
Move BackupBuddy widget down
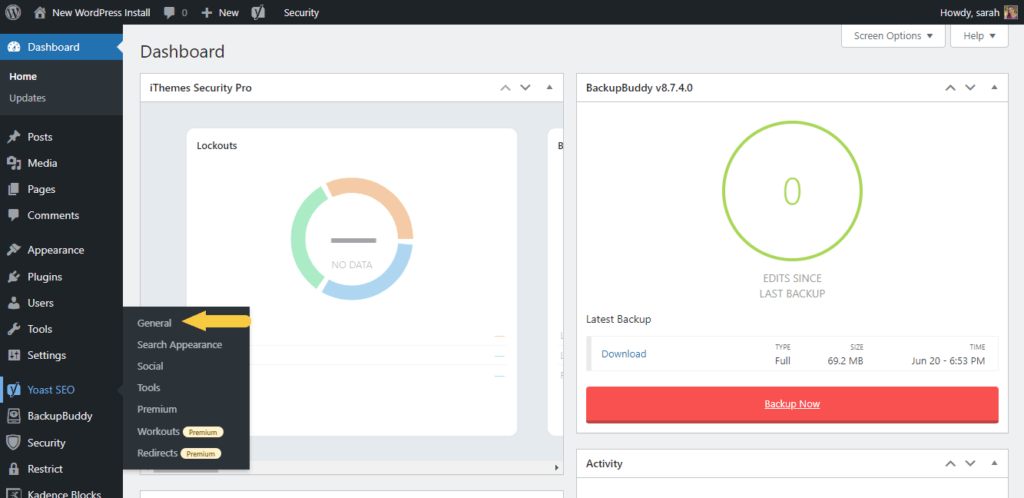click(x=970, y=87)
